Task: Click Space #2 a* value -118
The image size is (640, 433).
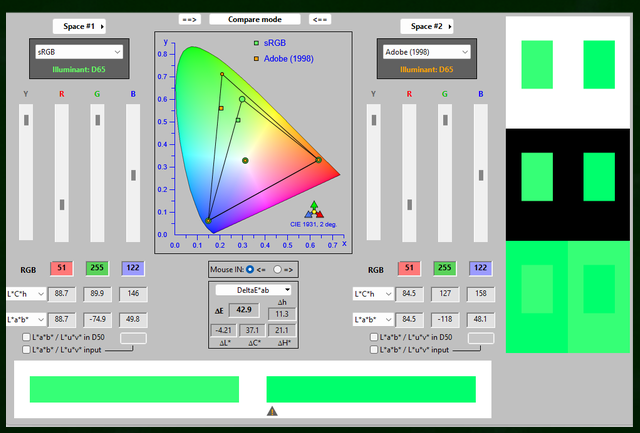Action: pos(445,320)
